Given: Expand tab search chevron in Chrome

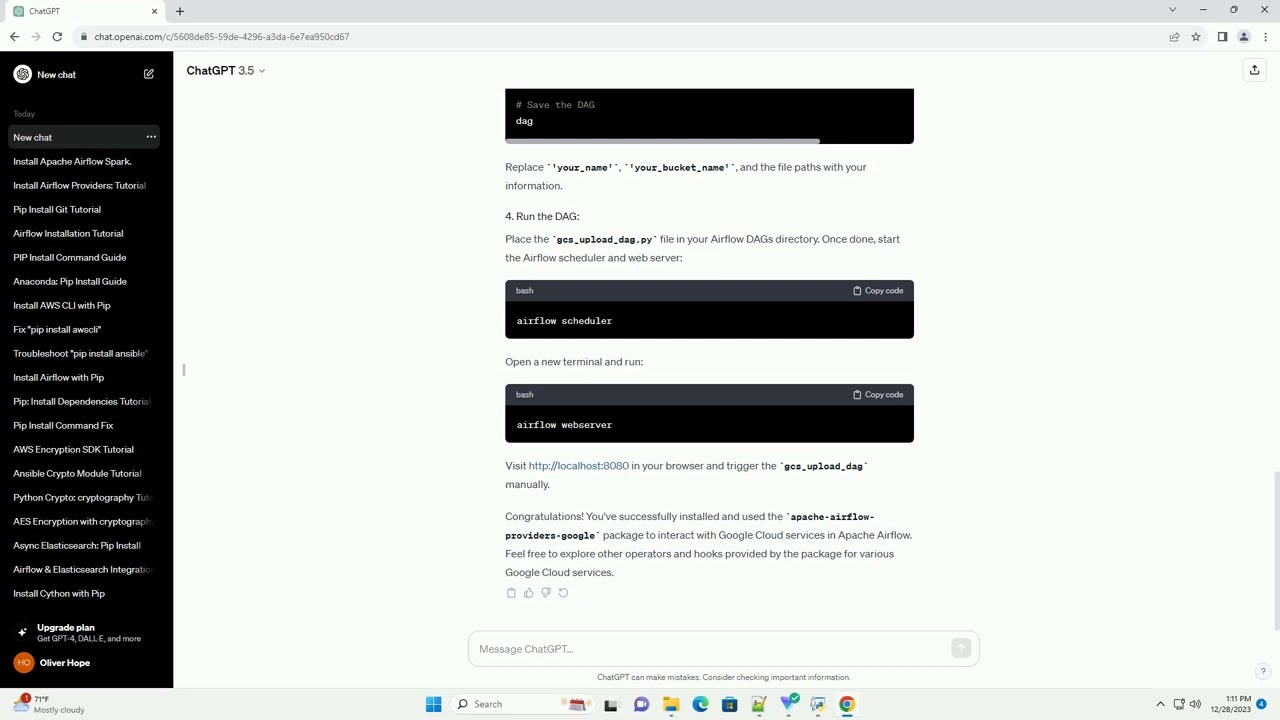Looking at the screenshot, I should click(1172, 10).
